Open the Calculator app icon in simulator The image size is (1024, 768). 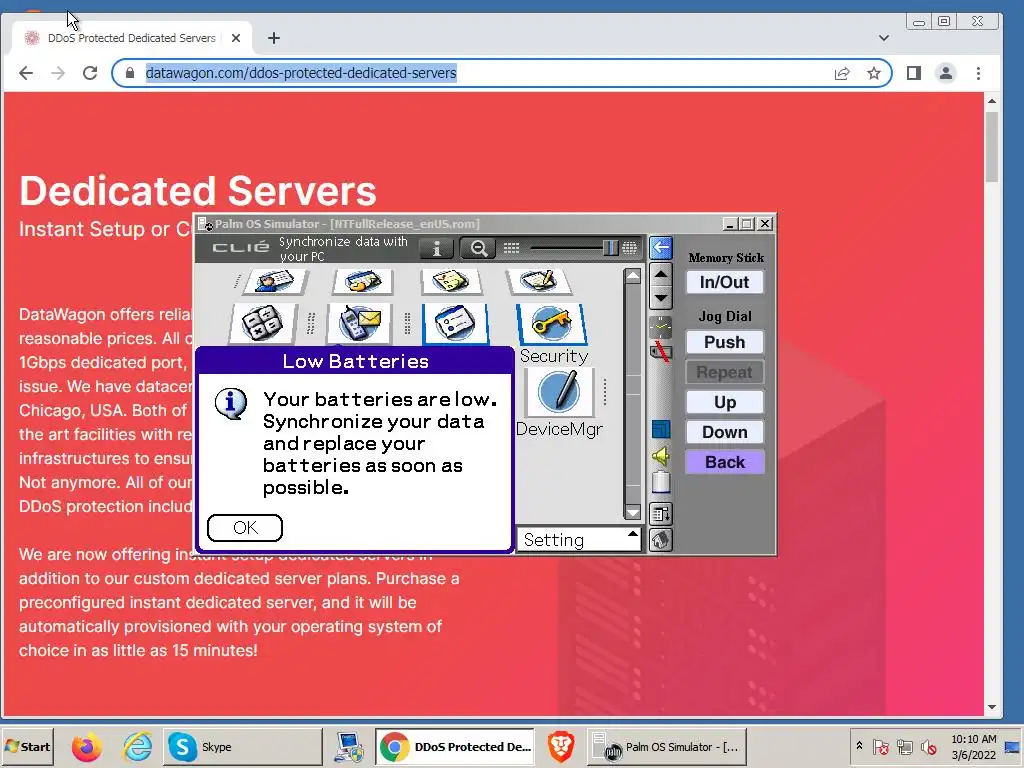point(263,323)
